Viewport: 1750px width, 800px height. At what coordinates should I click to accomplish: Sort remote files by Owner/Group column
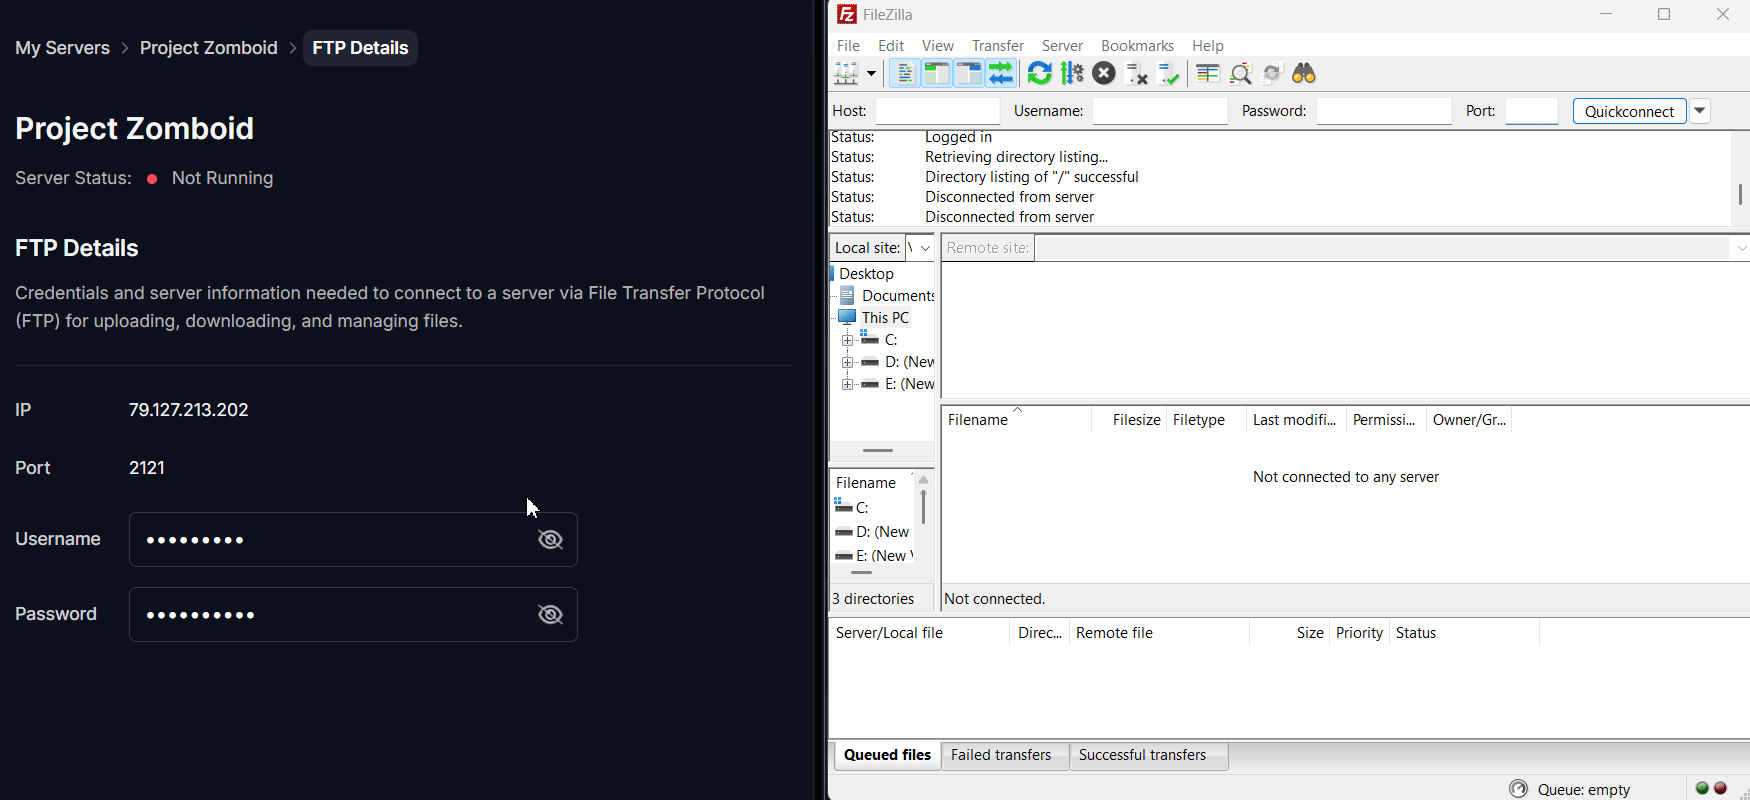coord(1469,420)
